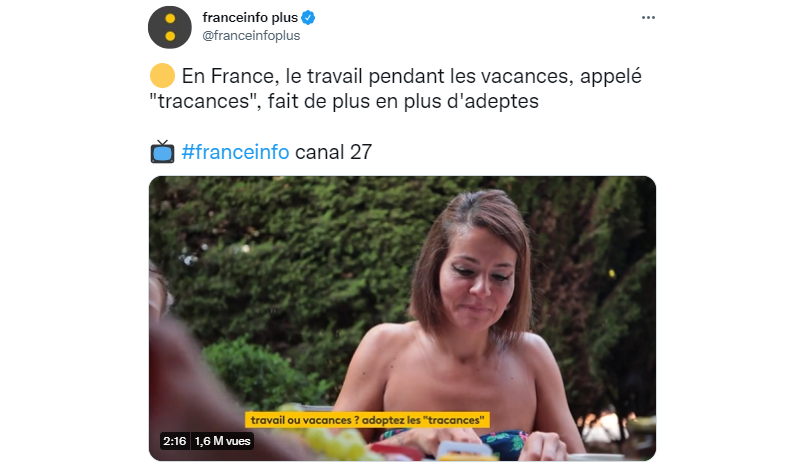Image resolution: width=785 pixels, height=472 pixels.
Task: Click the 2:16 video duration badge
Action: click(174, 441)
